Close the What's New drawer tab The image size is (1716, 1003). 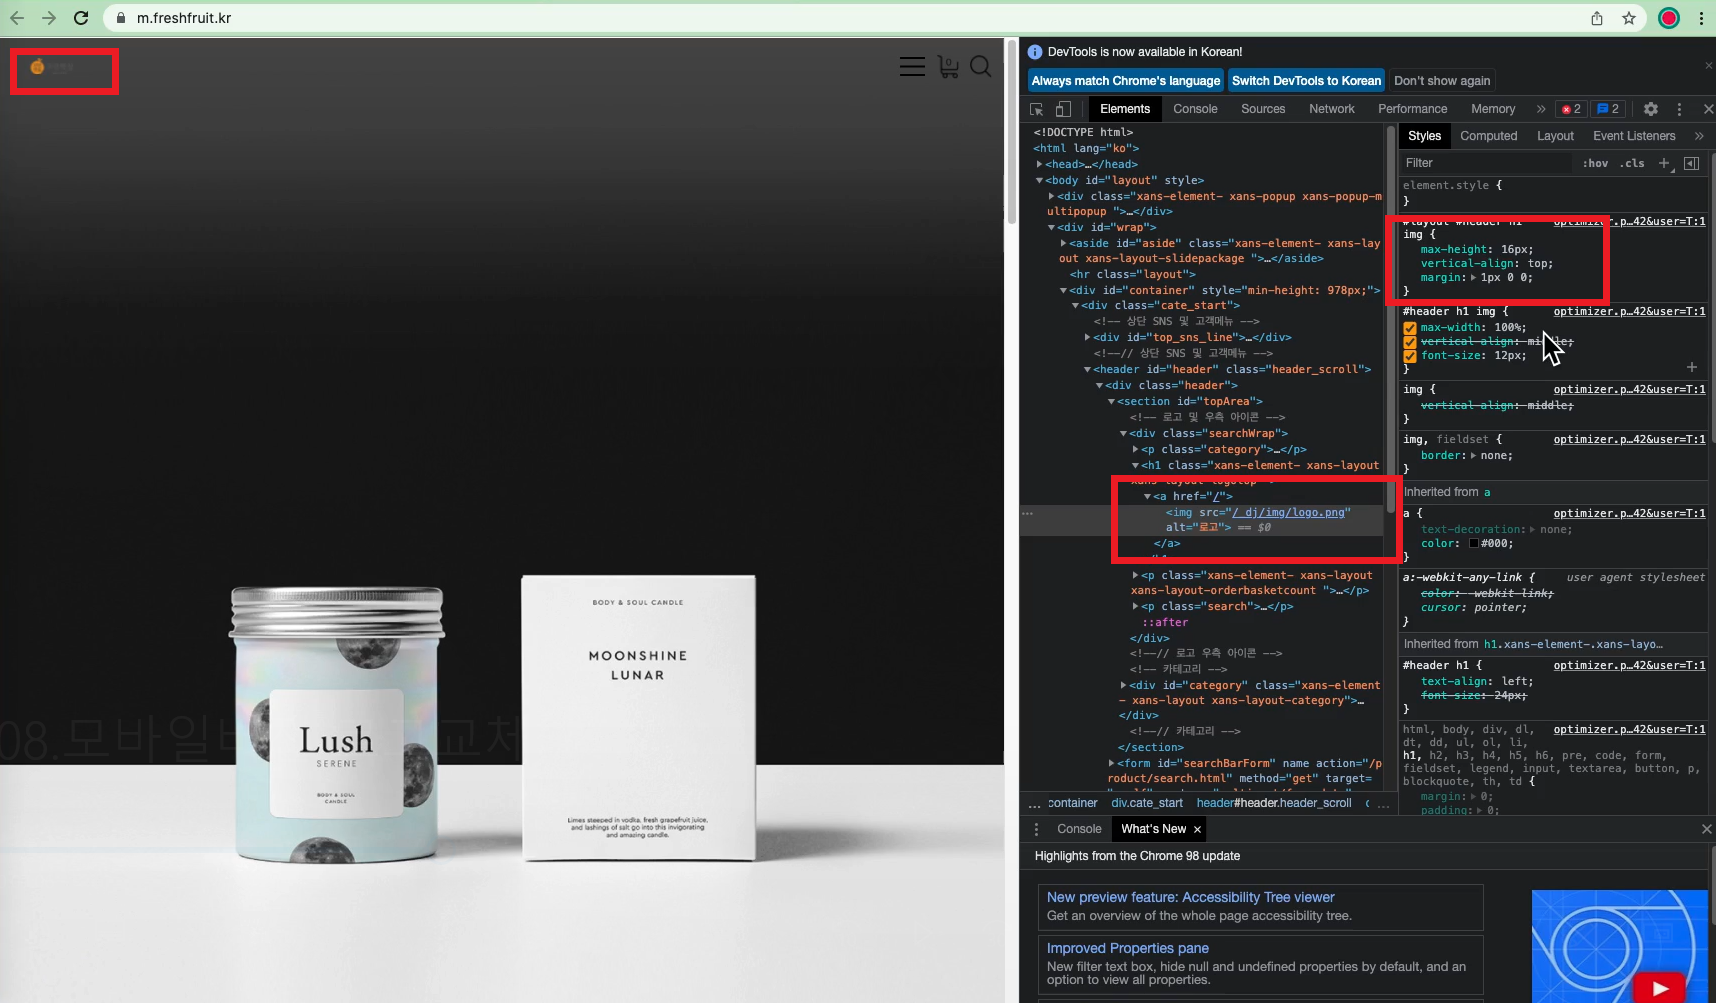tap(1197, 829)
